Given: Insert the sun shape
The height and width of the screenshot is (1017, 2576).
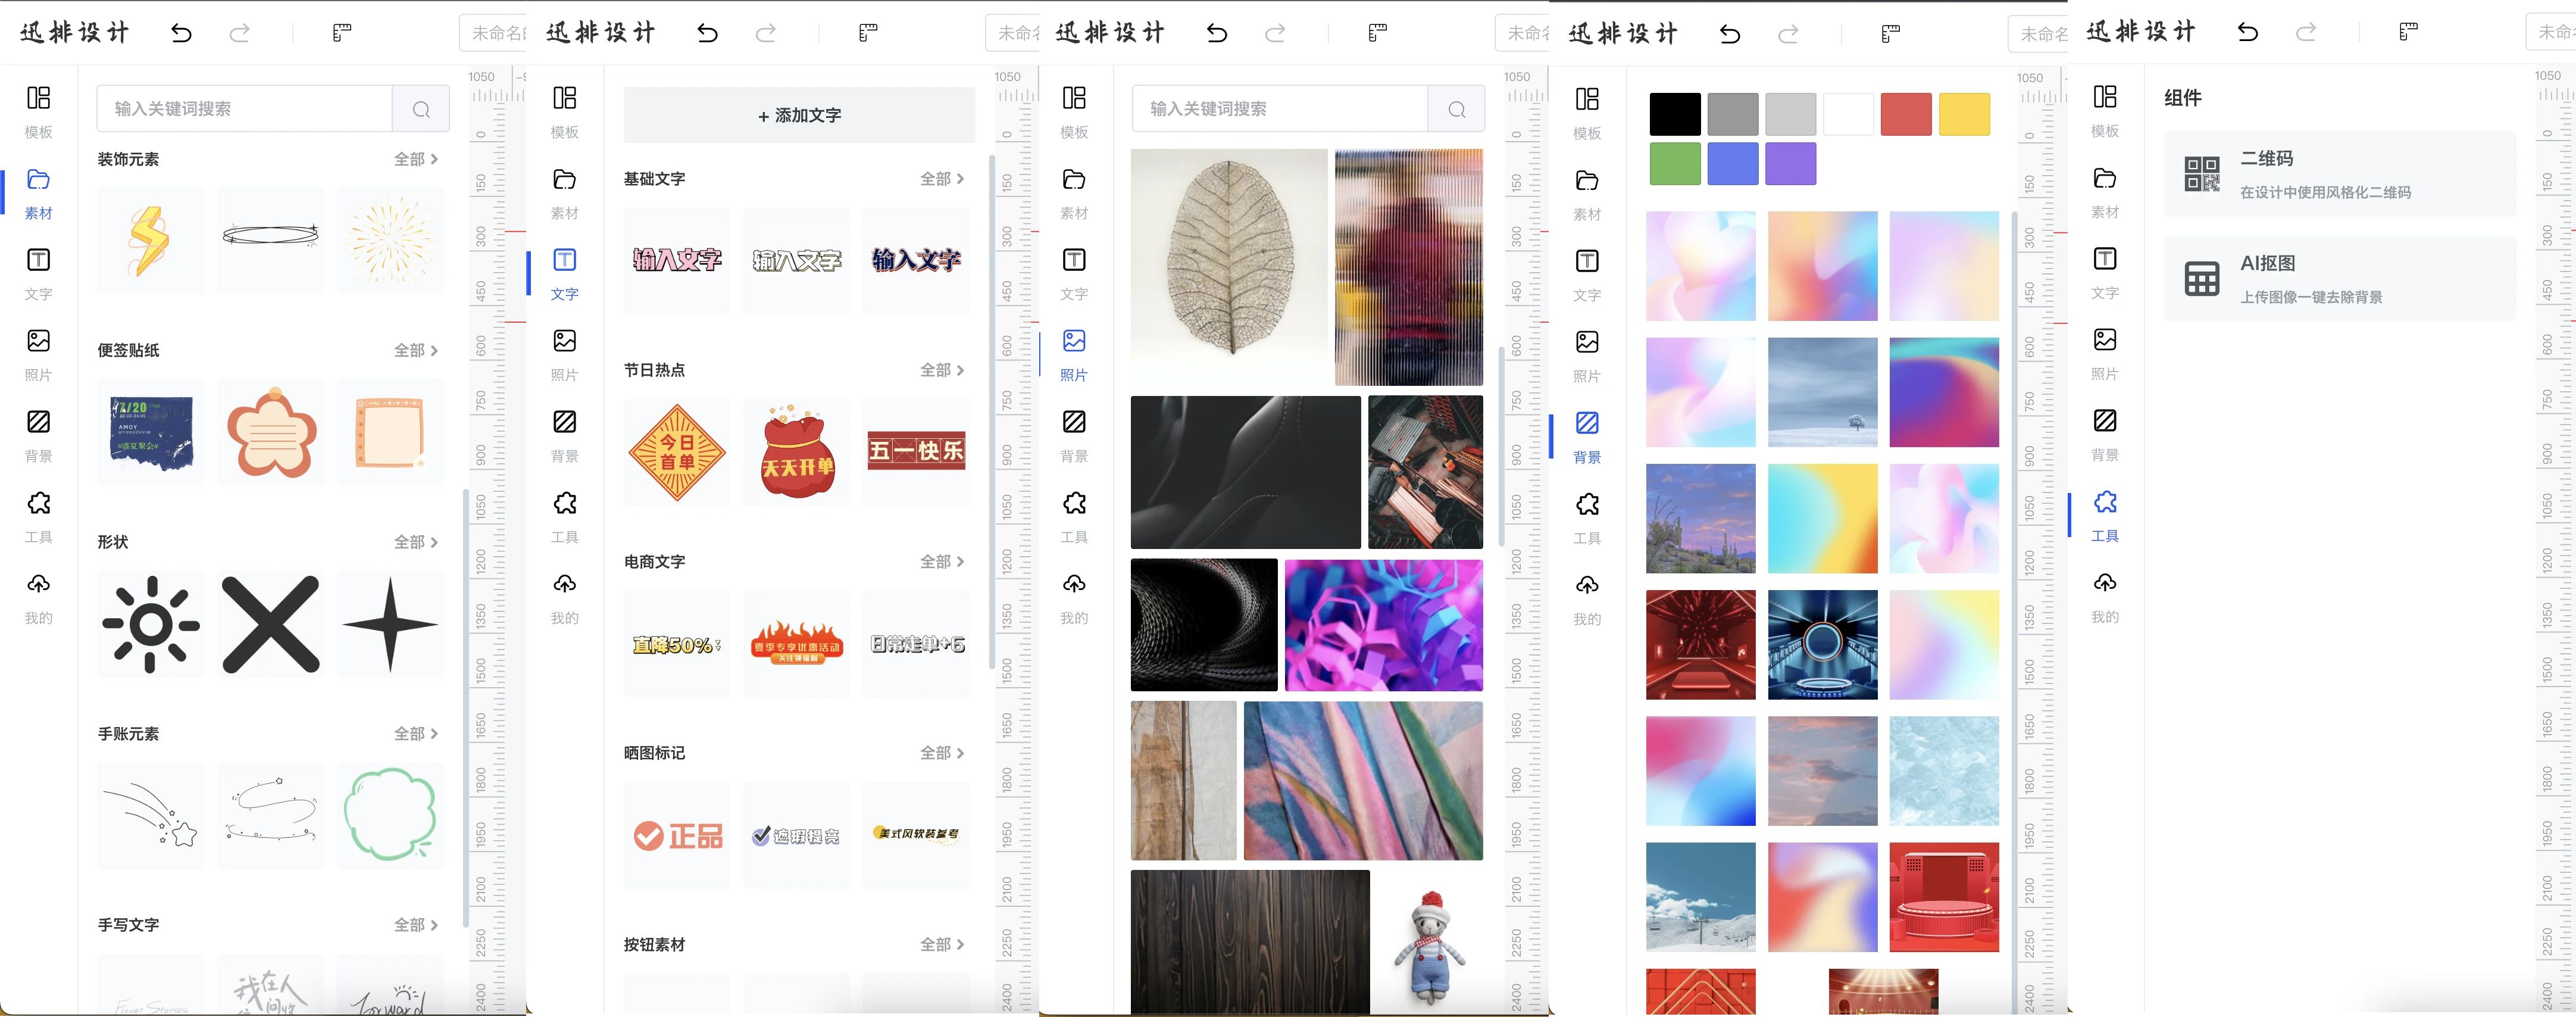Looking at the screenshot, I should (x=150, y=624).
